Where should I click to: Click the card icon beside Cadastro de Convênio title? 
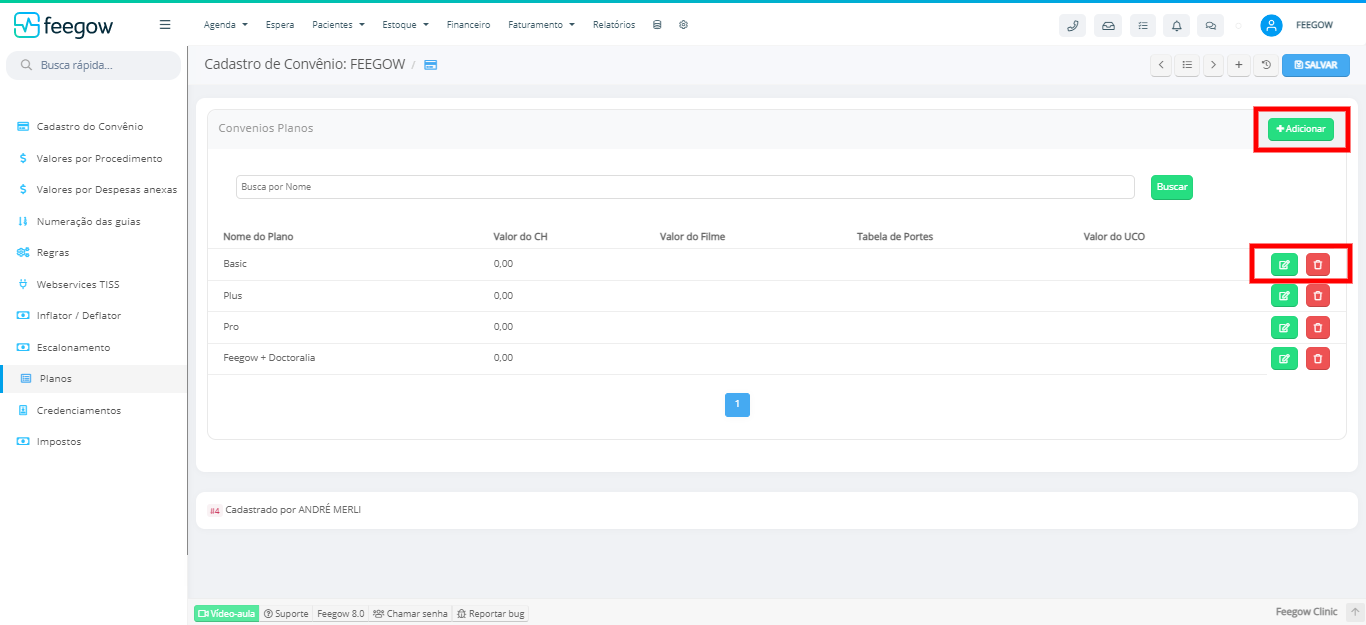tap(431, 65)
